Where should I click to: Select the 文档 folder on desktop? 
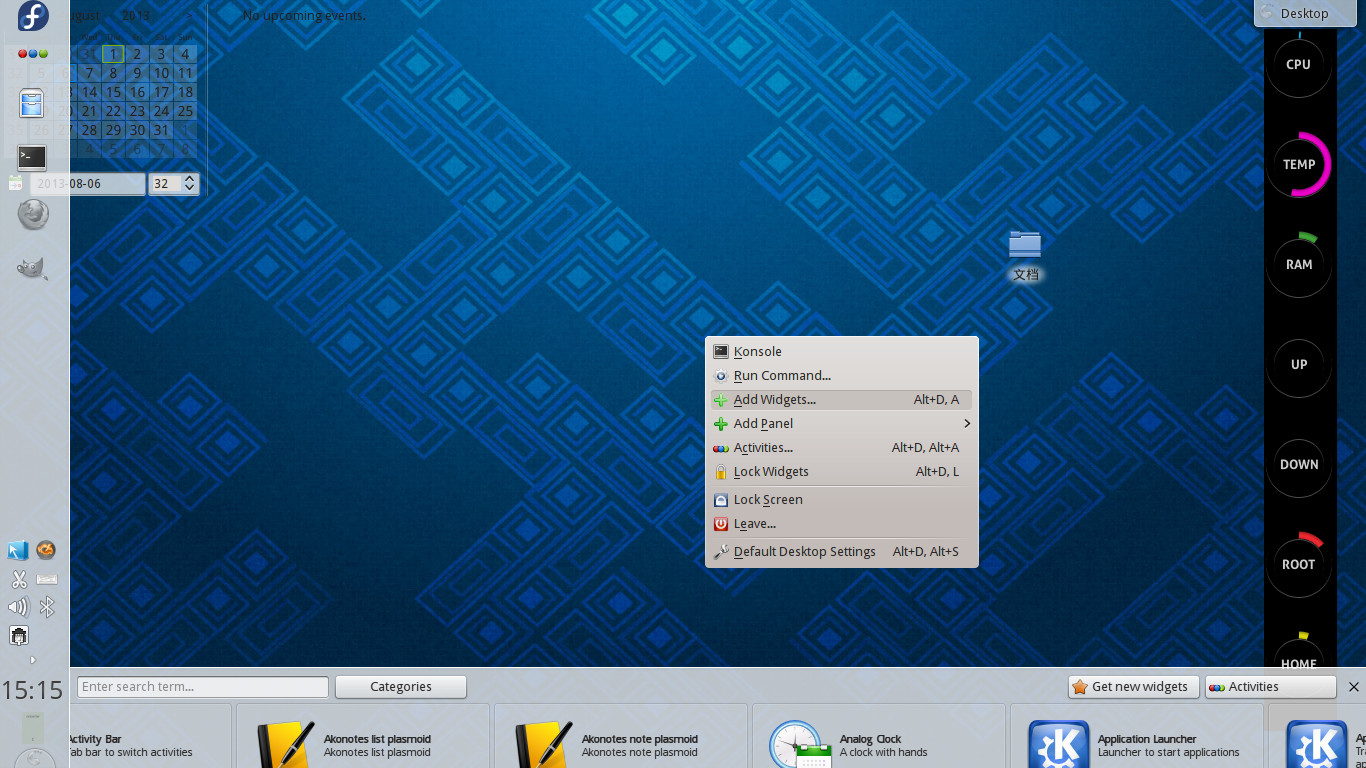pos(1025,255)
